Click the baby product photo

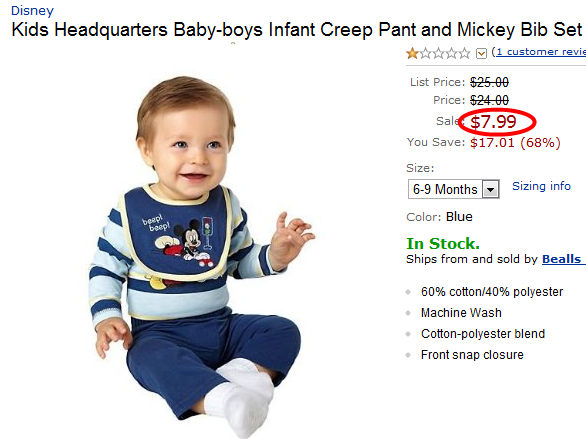[202, 256]
